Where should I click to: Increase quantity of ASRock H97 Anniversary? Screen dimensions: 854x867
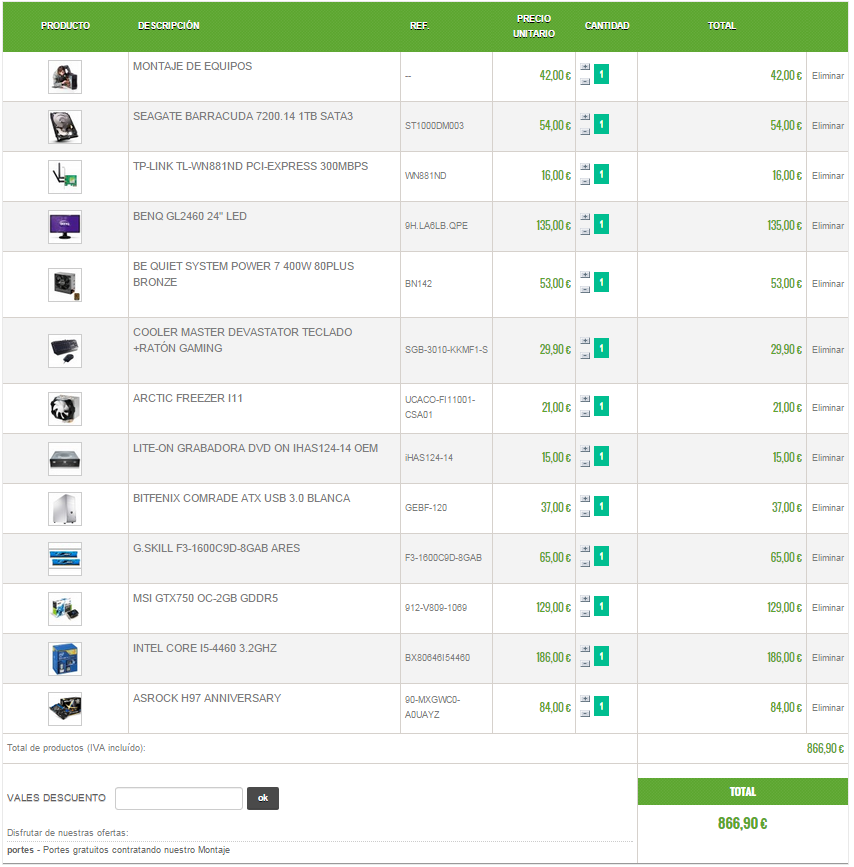[585, 699]
